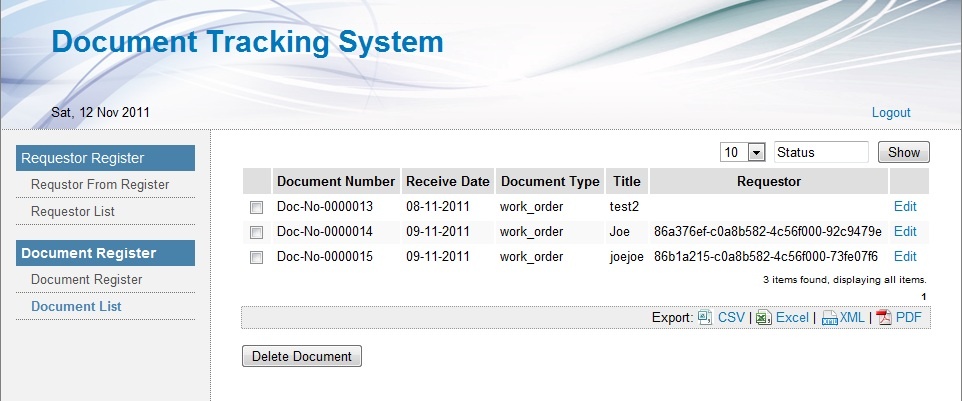Click requestor ID ending 73fe07f6

pos(766,256)
